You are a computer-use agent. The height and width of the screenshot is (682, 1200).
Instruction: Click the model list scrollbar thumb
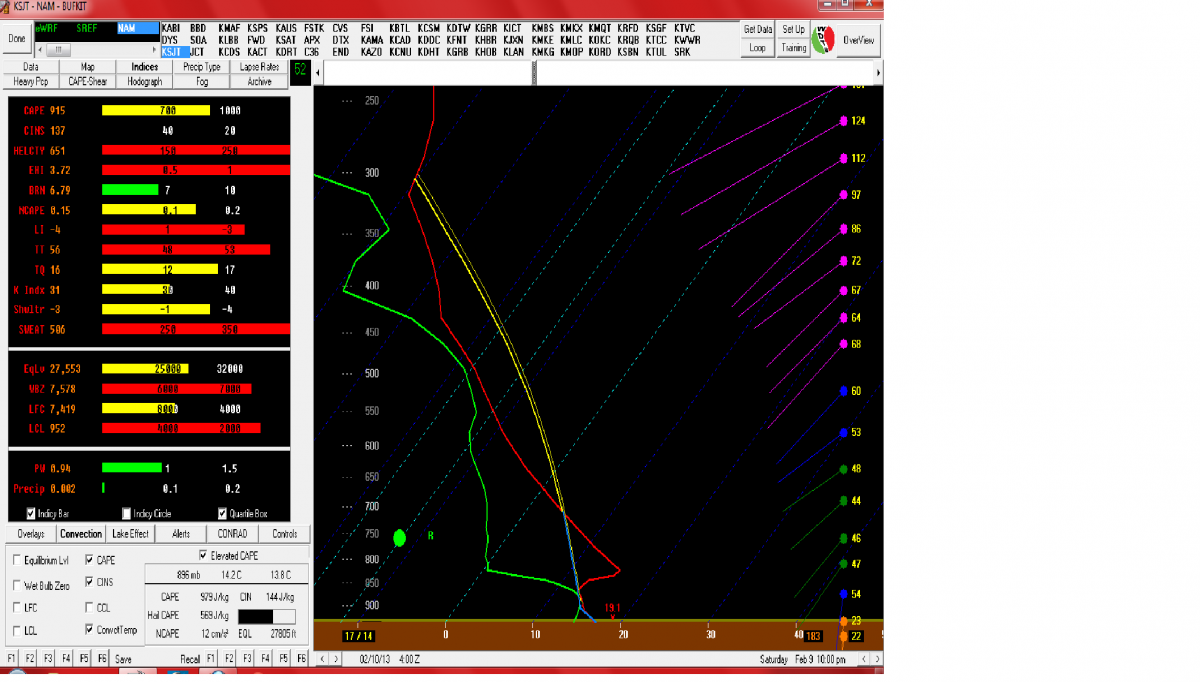(60, 49)
